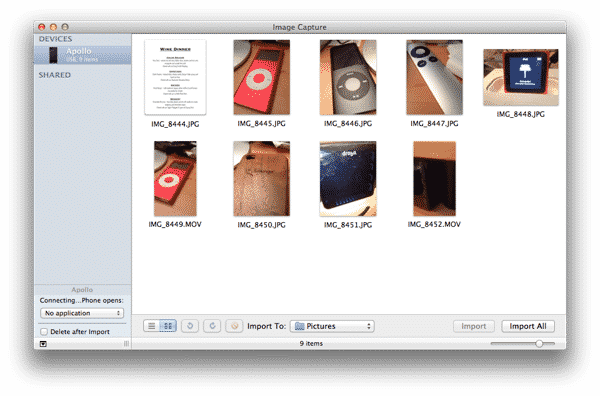Select the IMG_8450.JPG thumbnail

(262, 179)
